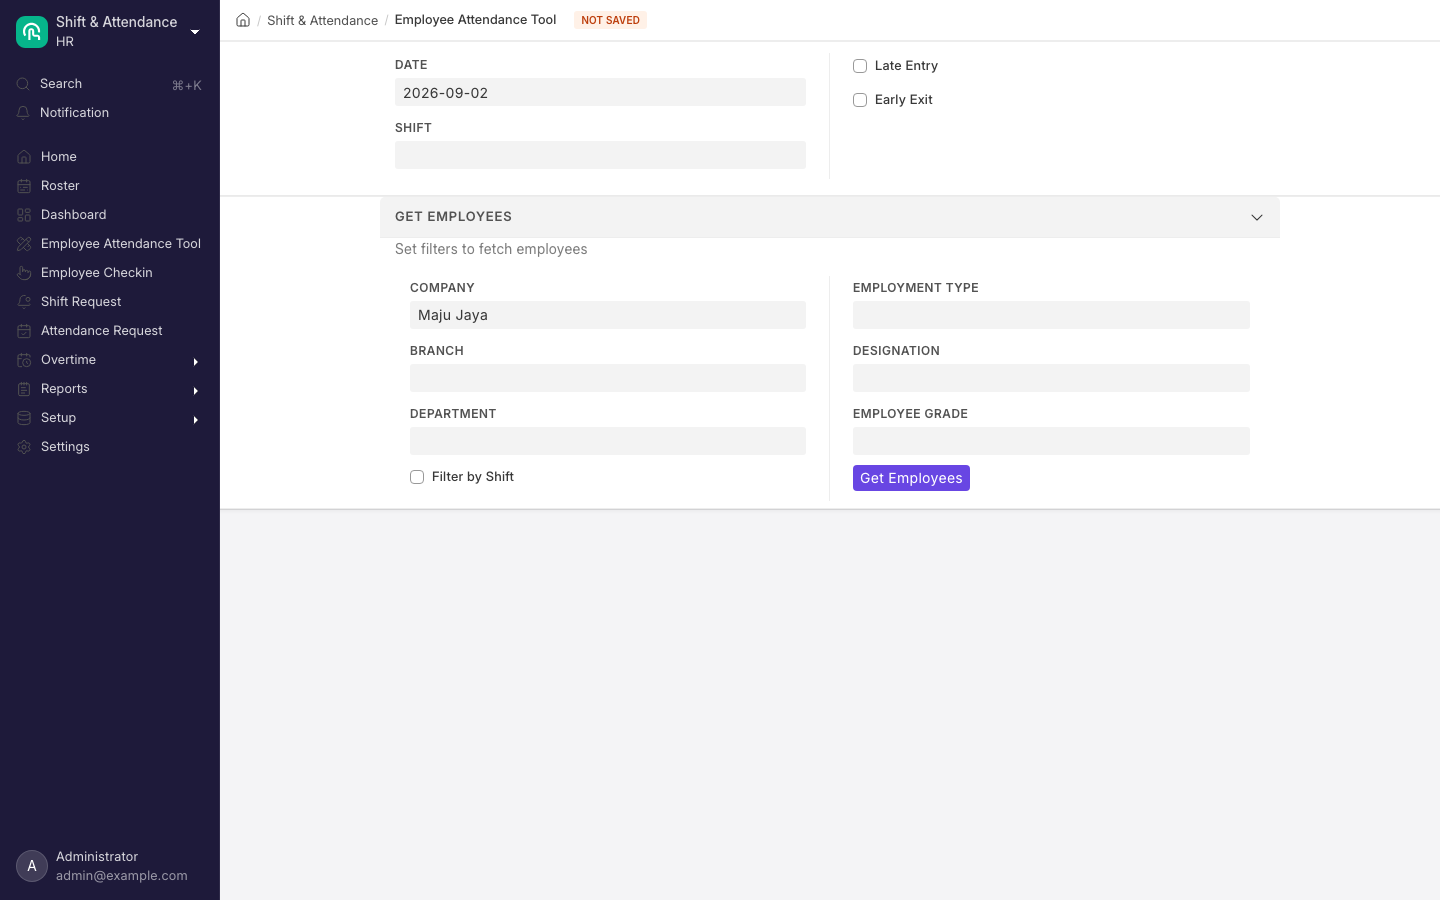Click the Administrator avatar circle
The width and height of the screenshot is (1440, 900).
pyautogui.click(x=32, y=866)
